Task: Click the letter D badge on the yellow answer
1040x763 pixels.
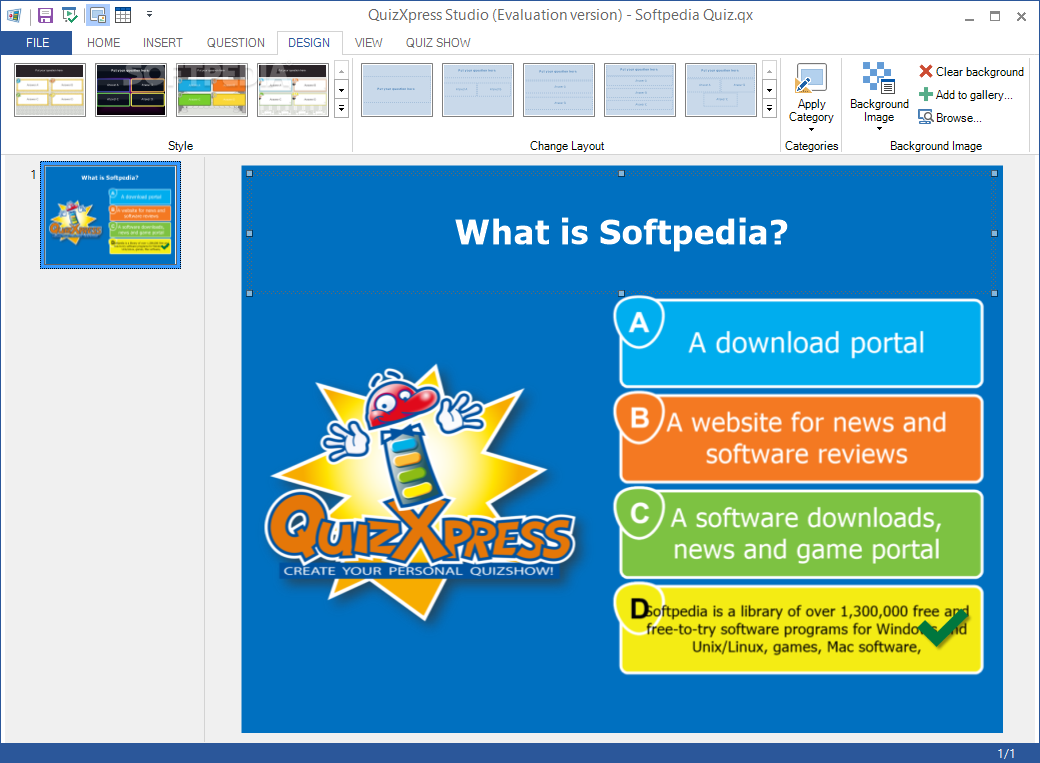Action: (639, 608)
